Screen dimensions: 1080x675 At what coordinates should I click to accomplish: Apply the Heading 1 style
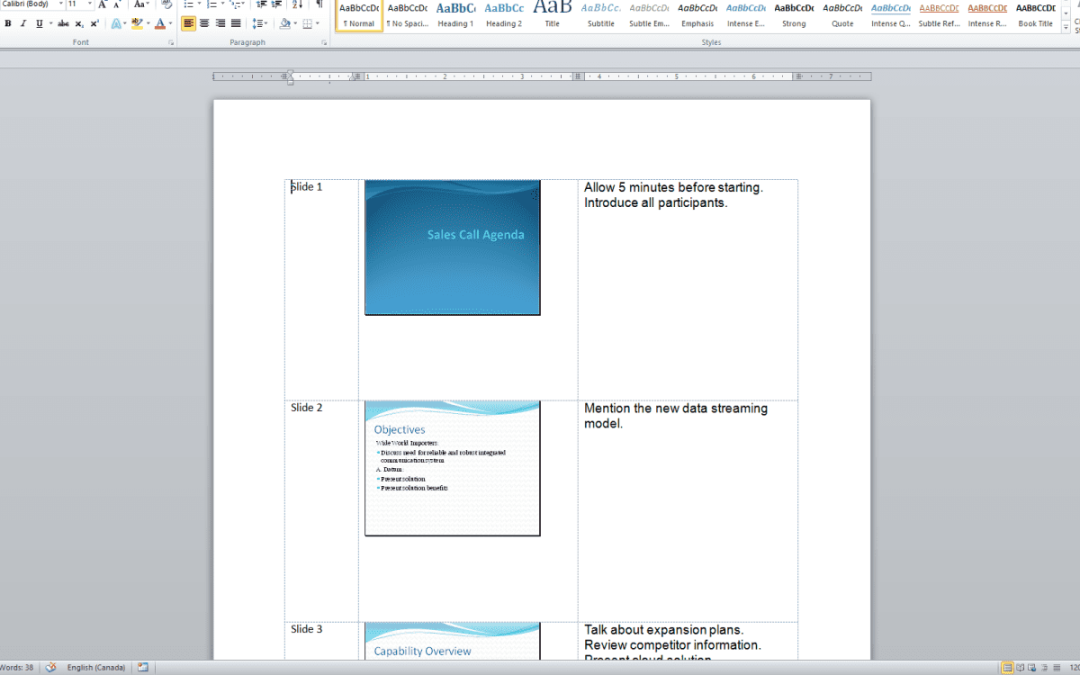point(455,14)
